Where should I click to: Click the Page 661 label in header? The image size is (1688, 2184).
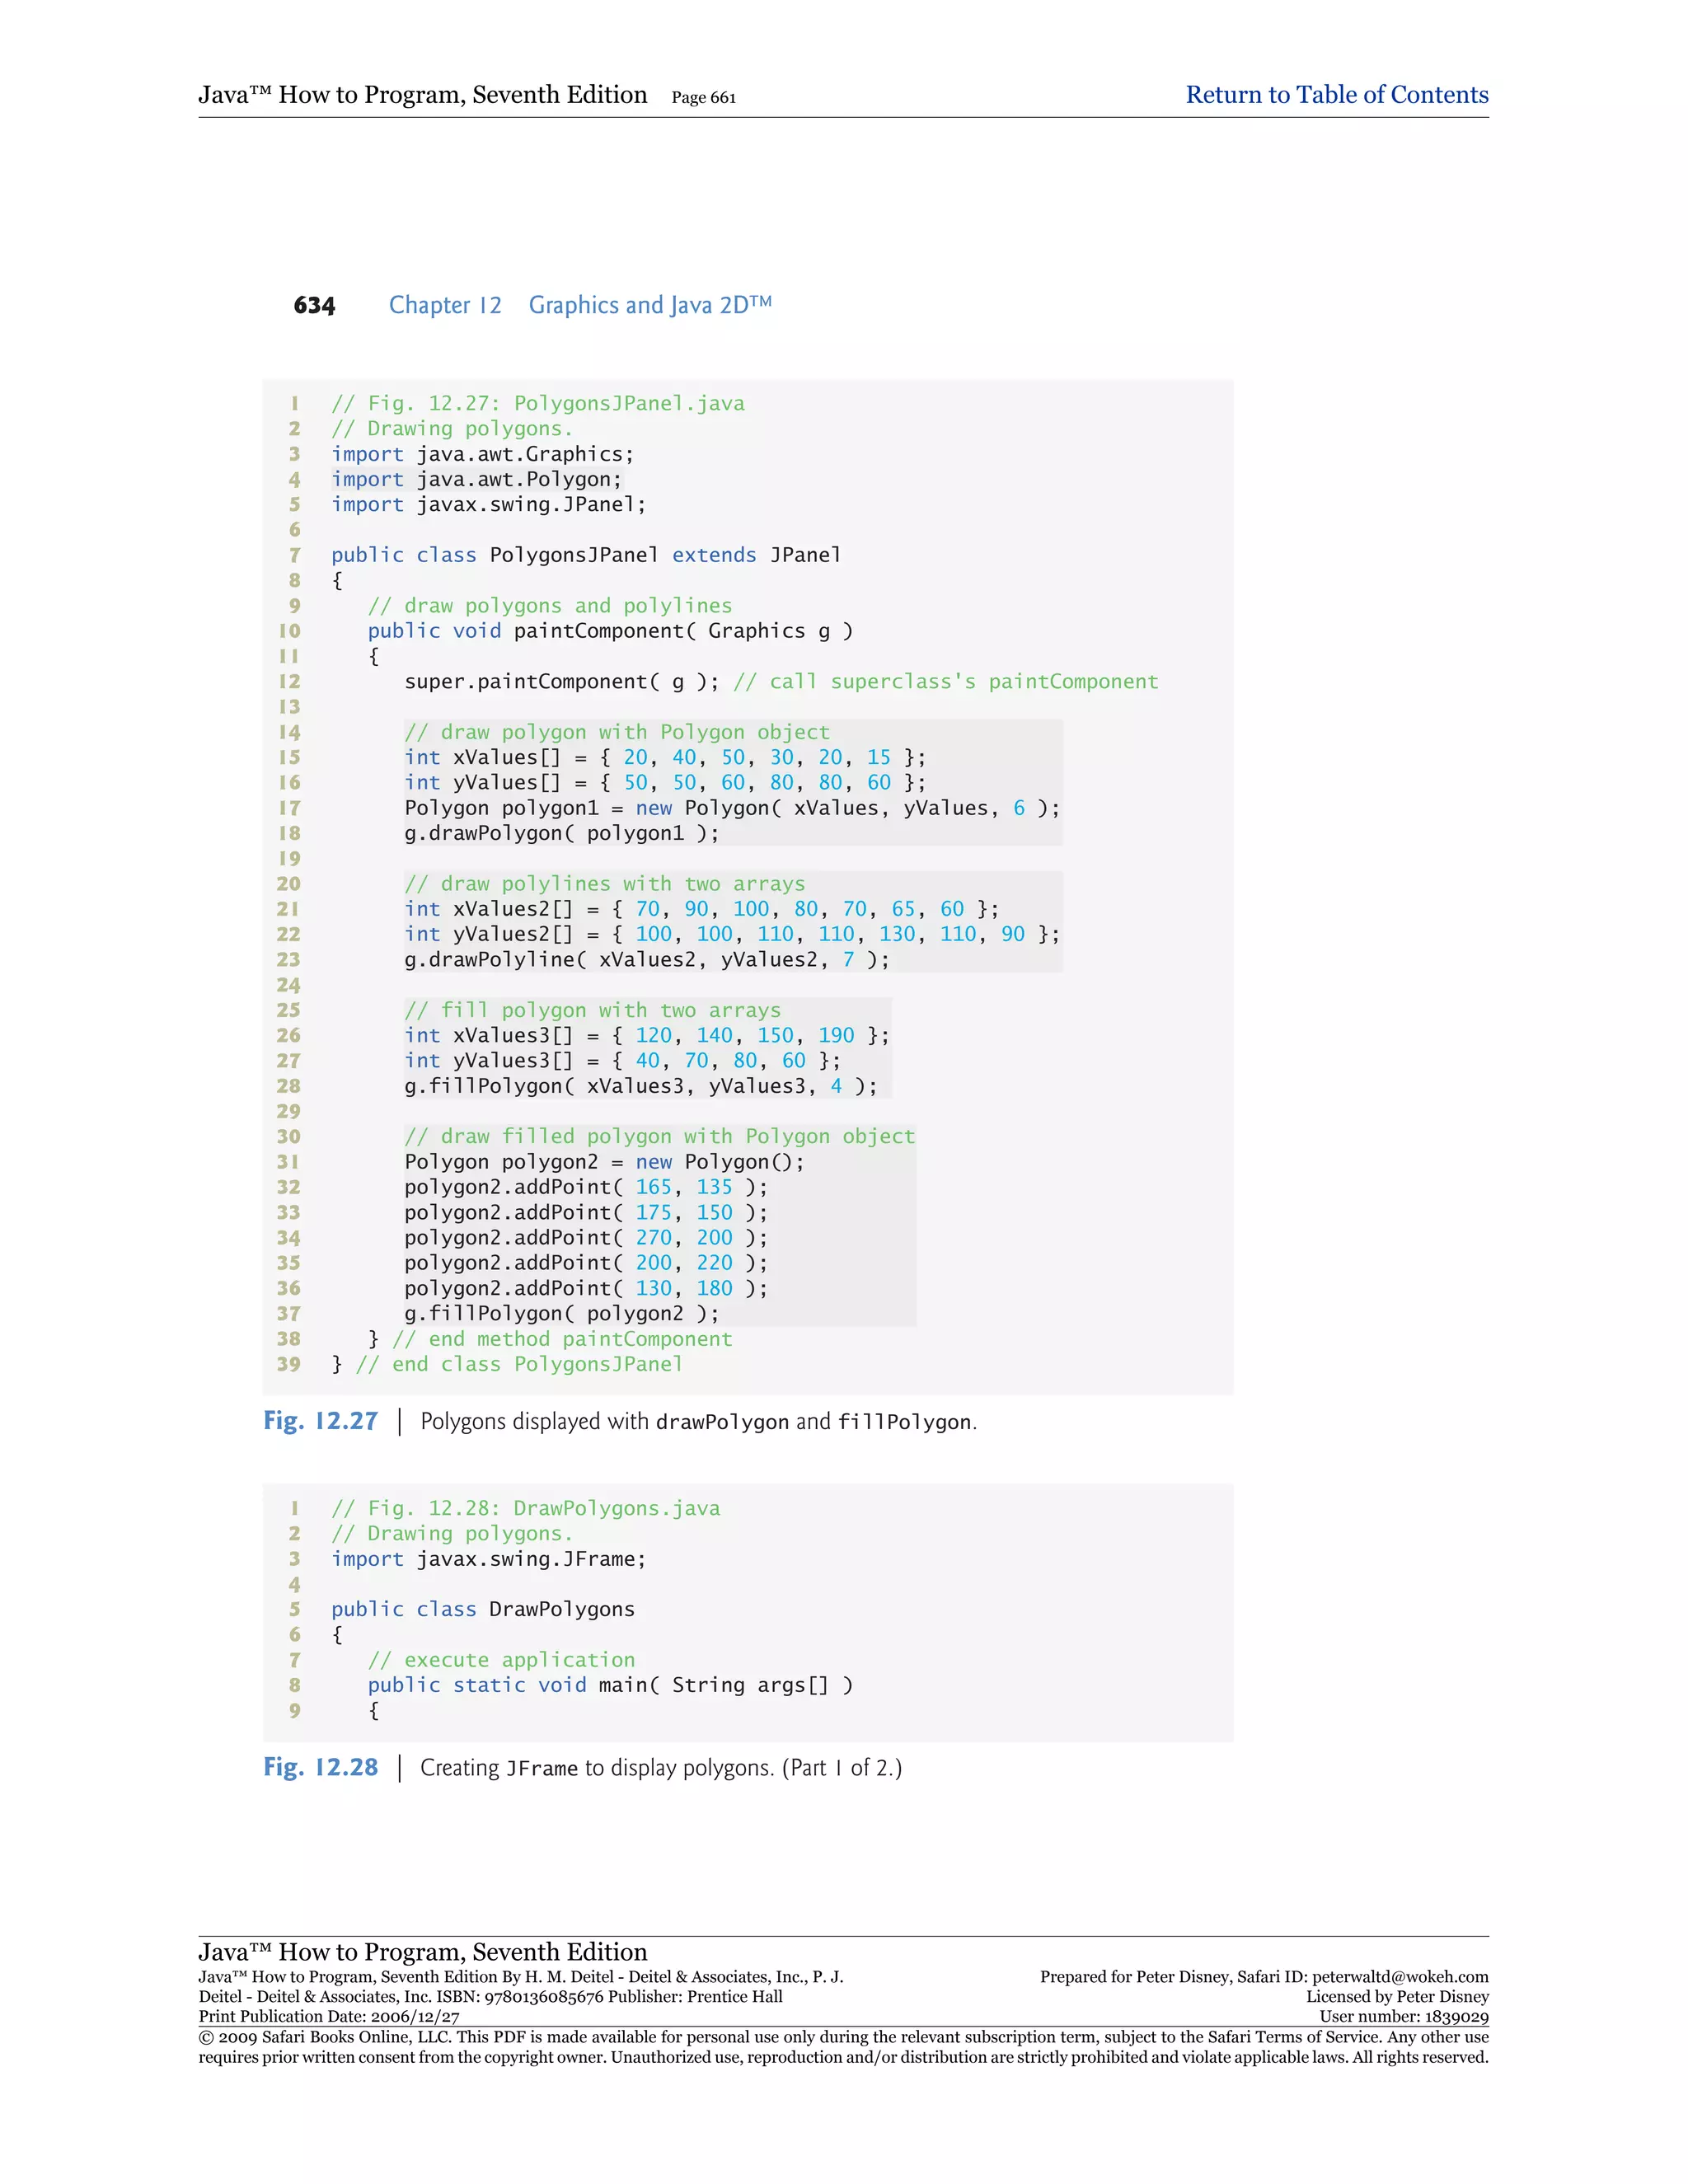click(x=703, y=98)
